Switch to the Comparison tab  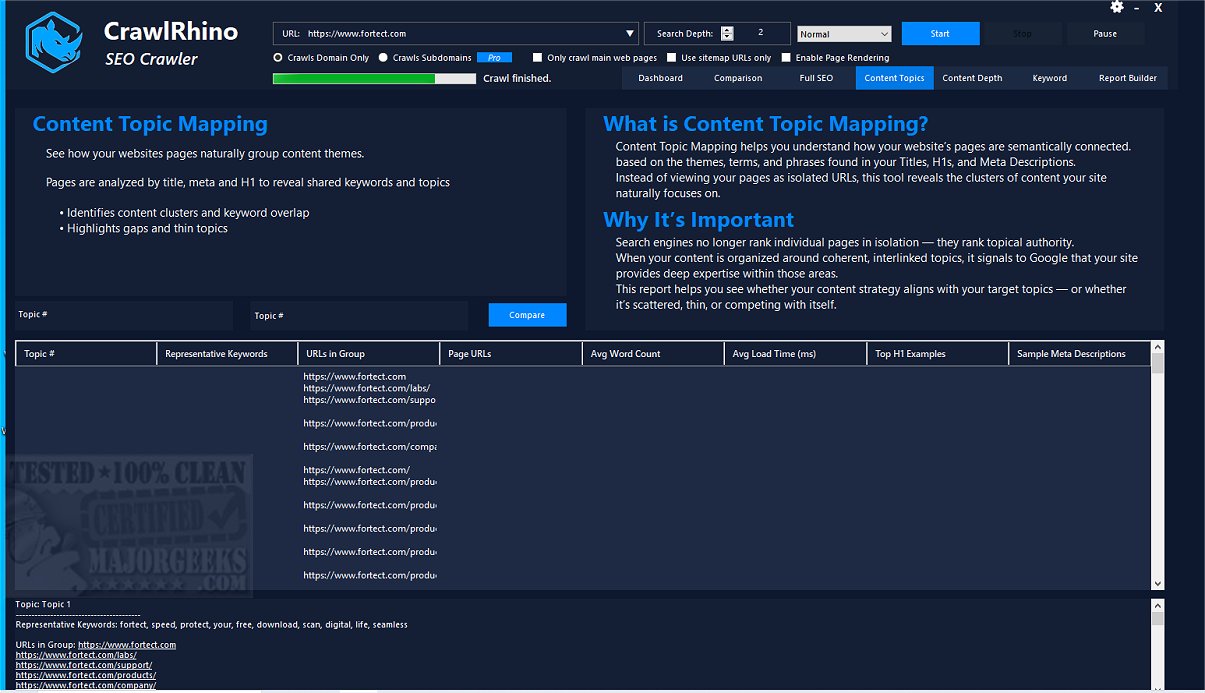738,78
